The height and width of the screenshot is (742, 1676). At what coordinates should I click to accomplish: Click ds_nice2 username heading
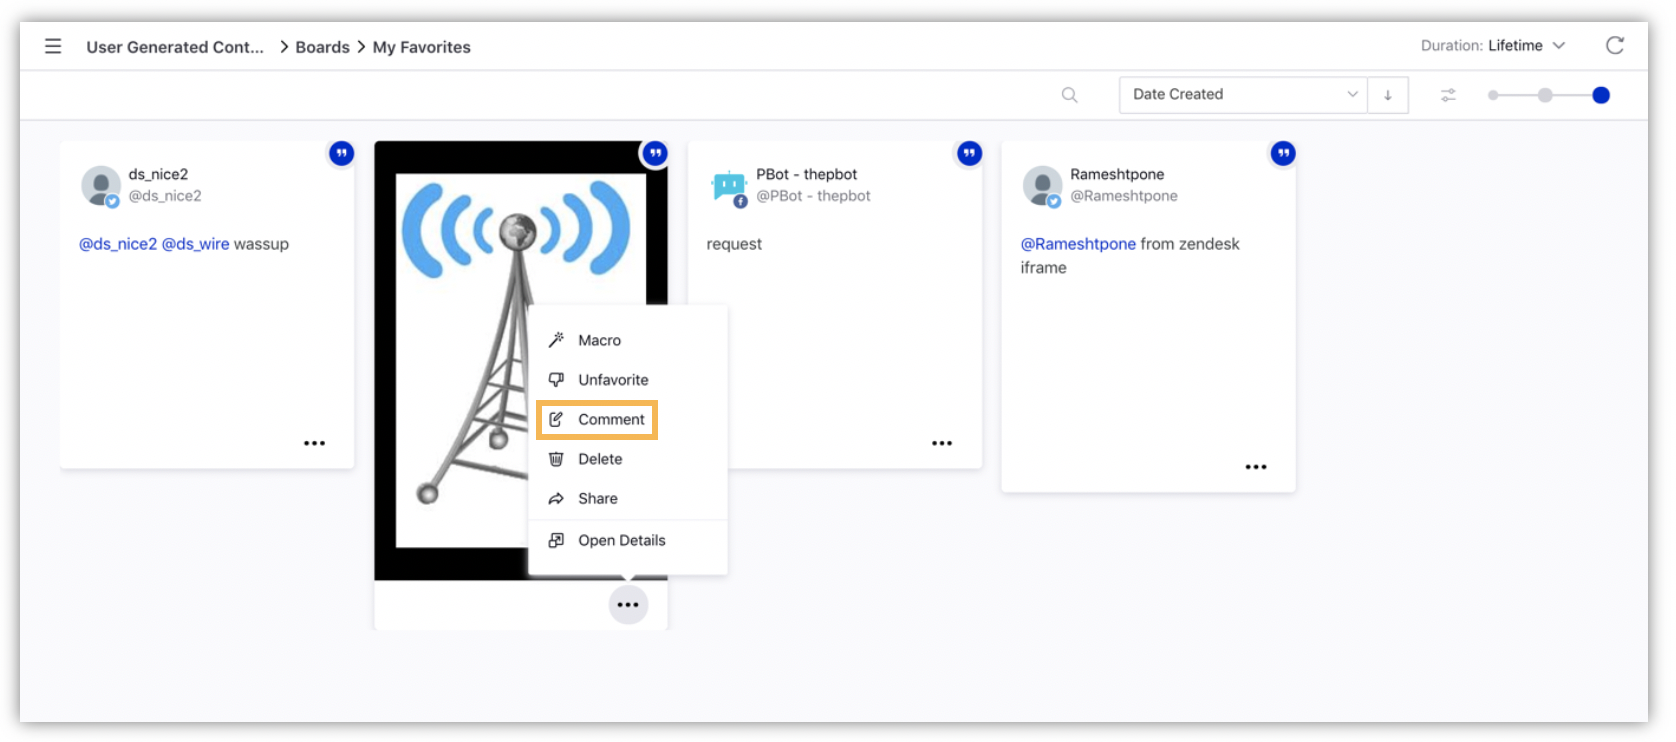(x=158, y=174)
